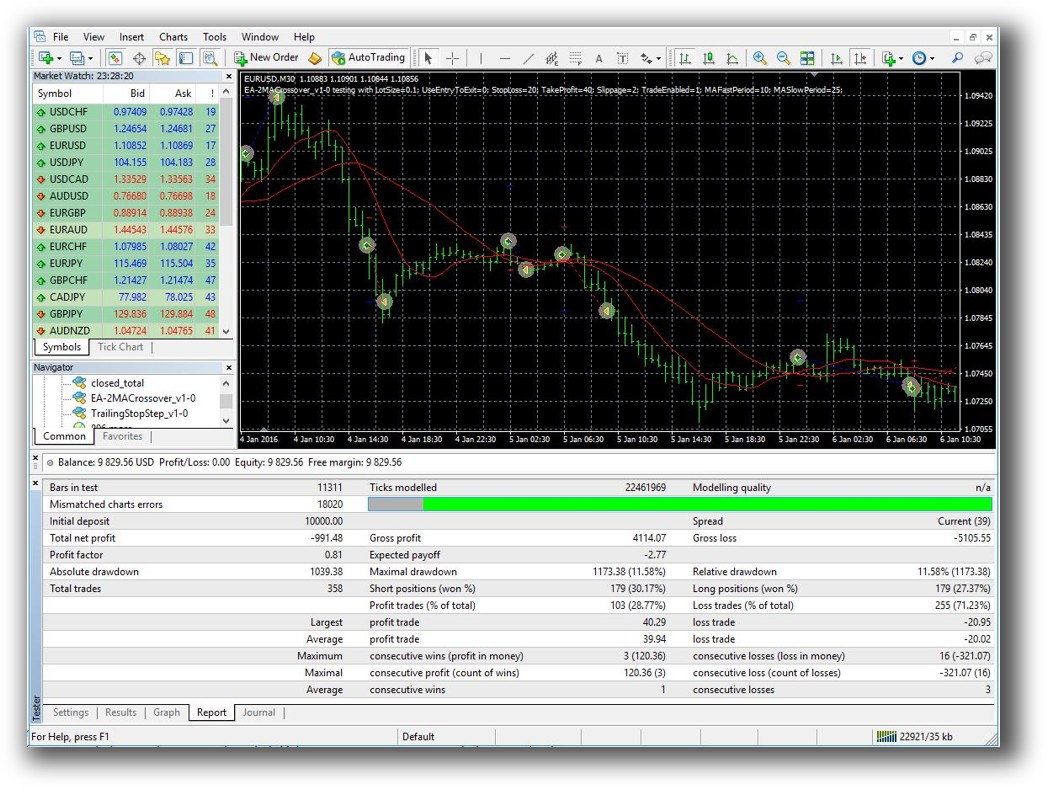1047x789 pixels.
Task: Switch the chart to candlestick view
Action: [x=710, y=57]
